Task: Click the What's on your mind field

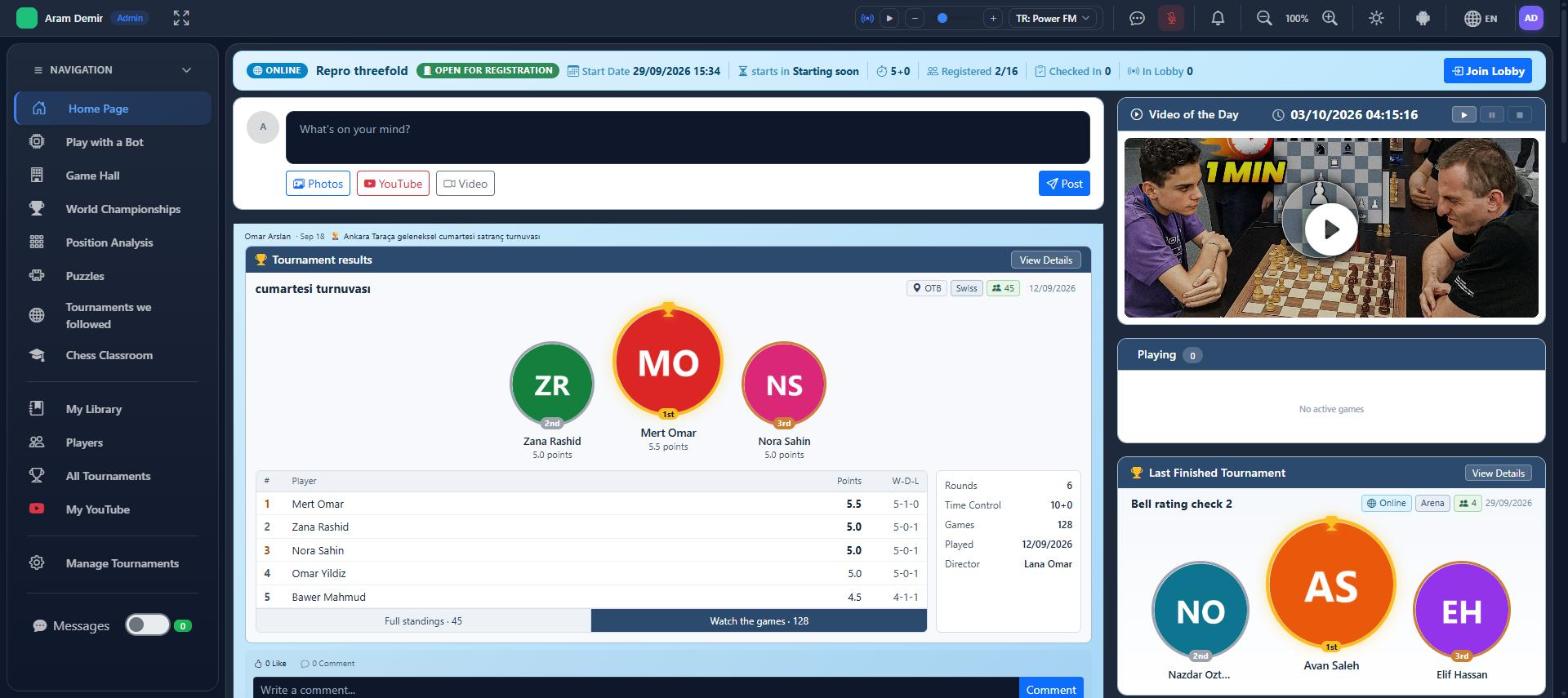Action: click(x=688, y=137)
